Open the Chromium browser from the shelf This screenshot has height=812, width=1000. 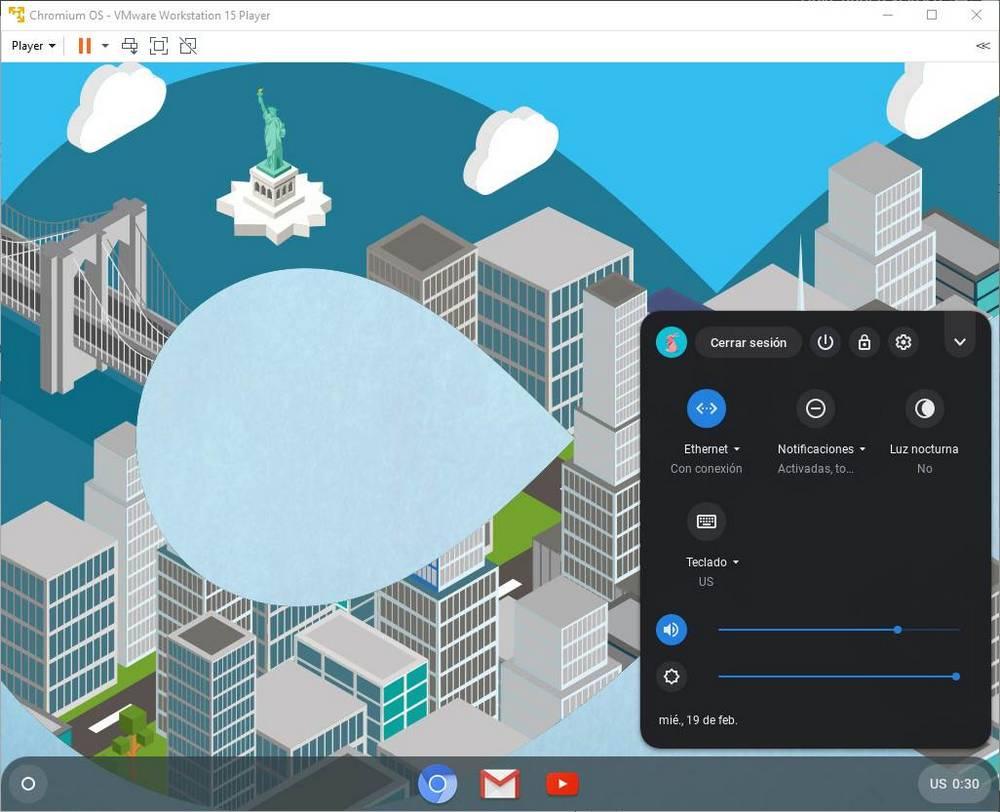(x=438, y=783)
